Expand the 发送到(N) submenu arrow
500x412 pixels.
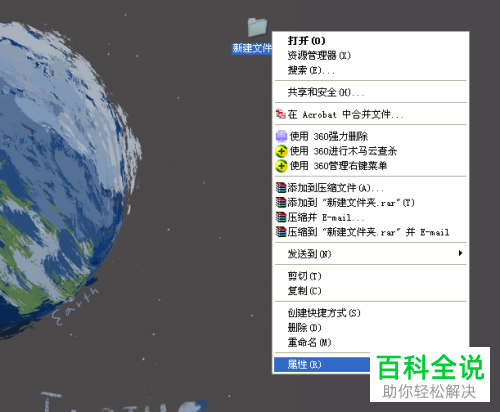460,253
